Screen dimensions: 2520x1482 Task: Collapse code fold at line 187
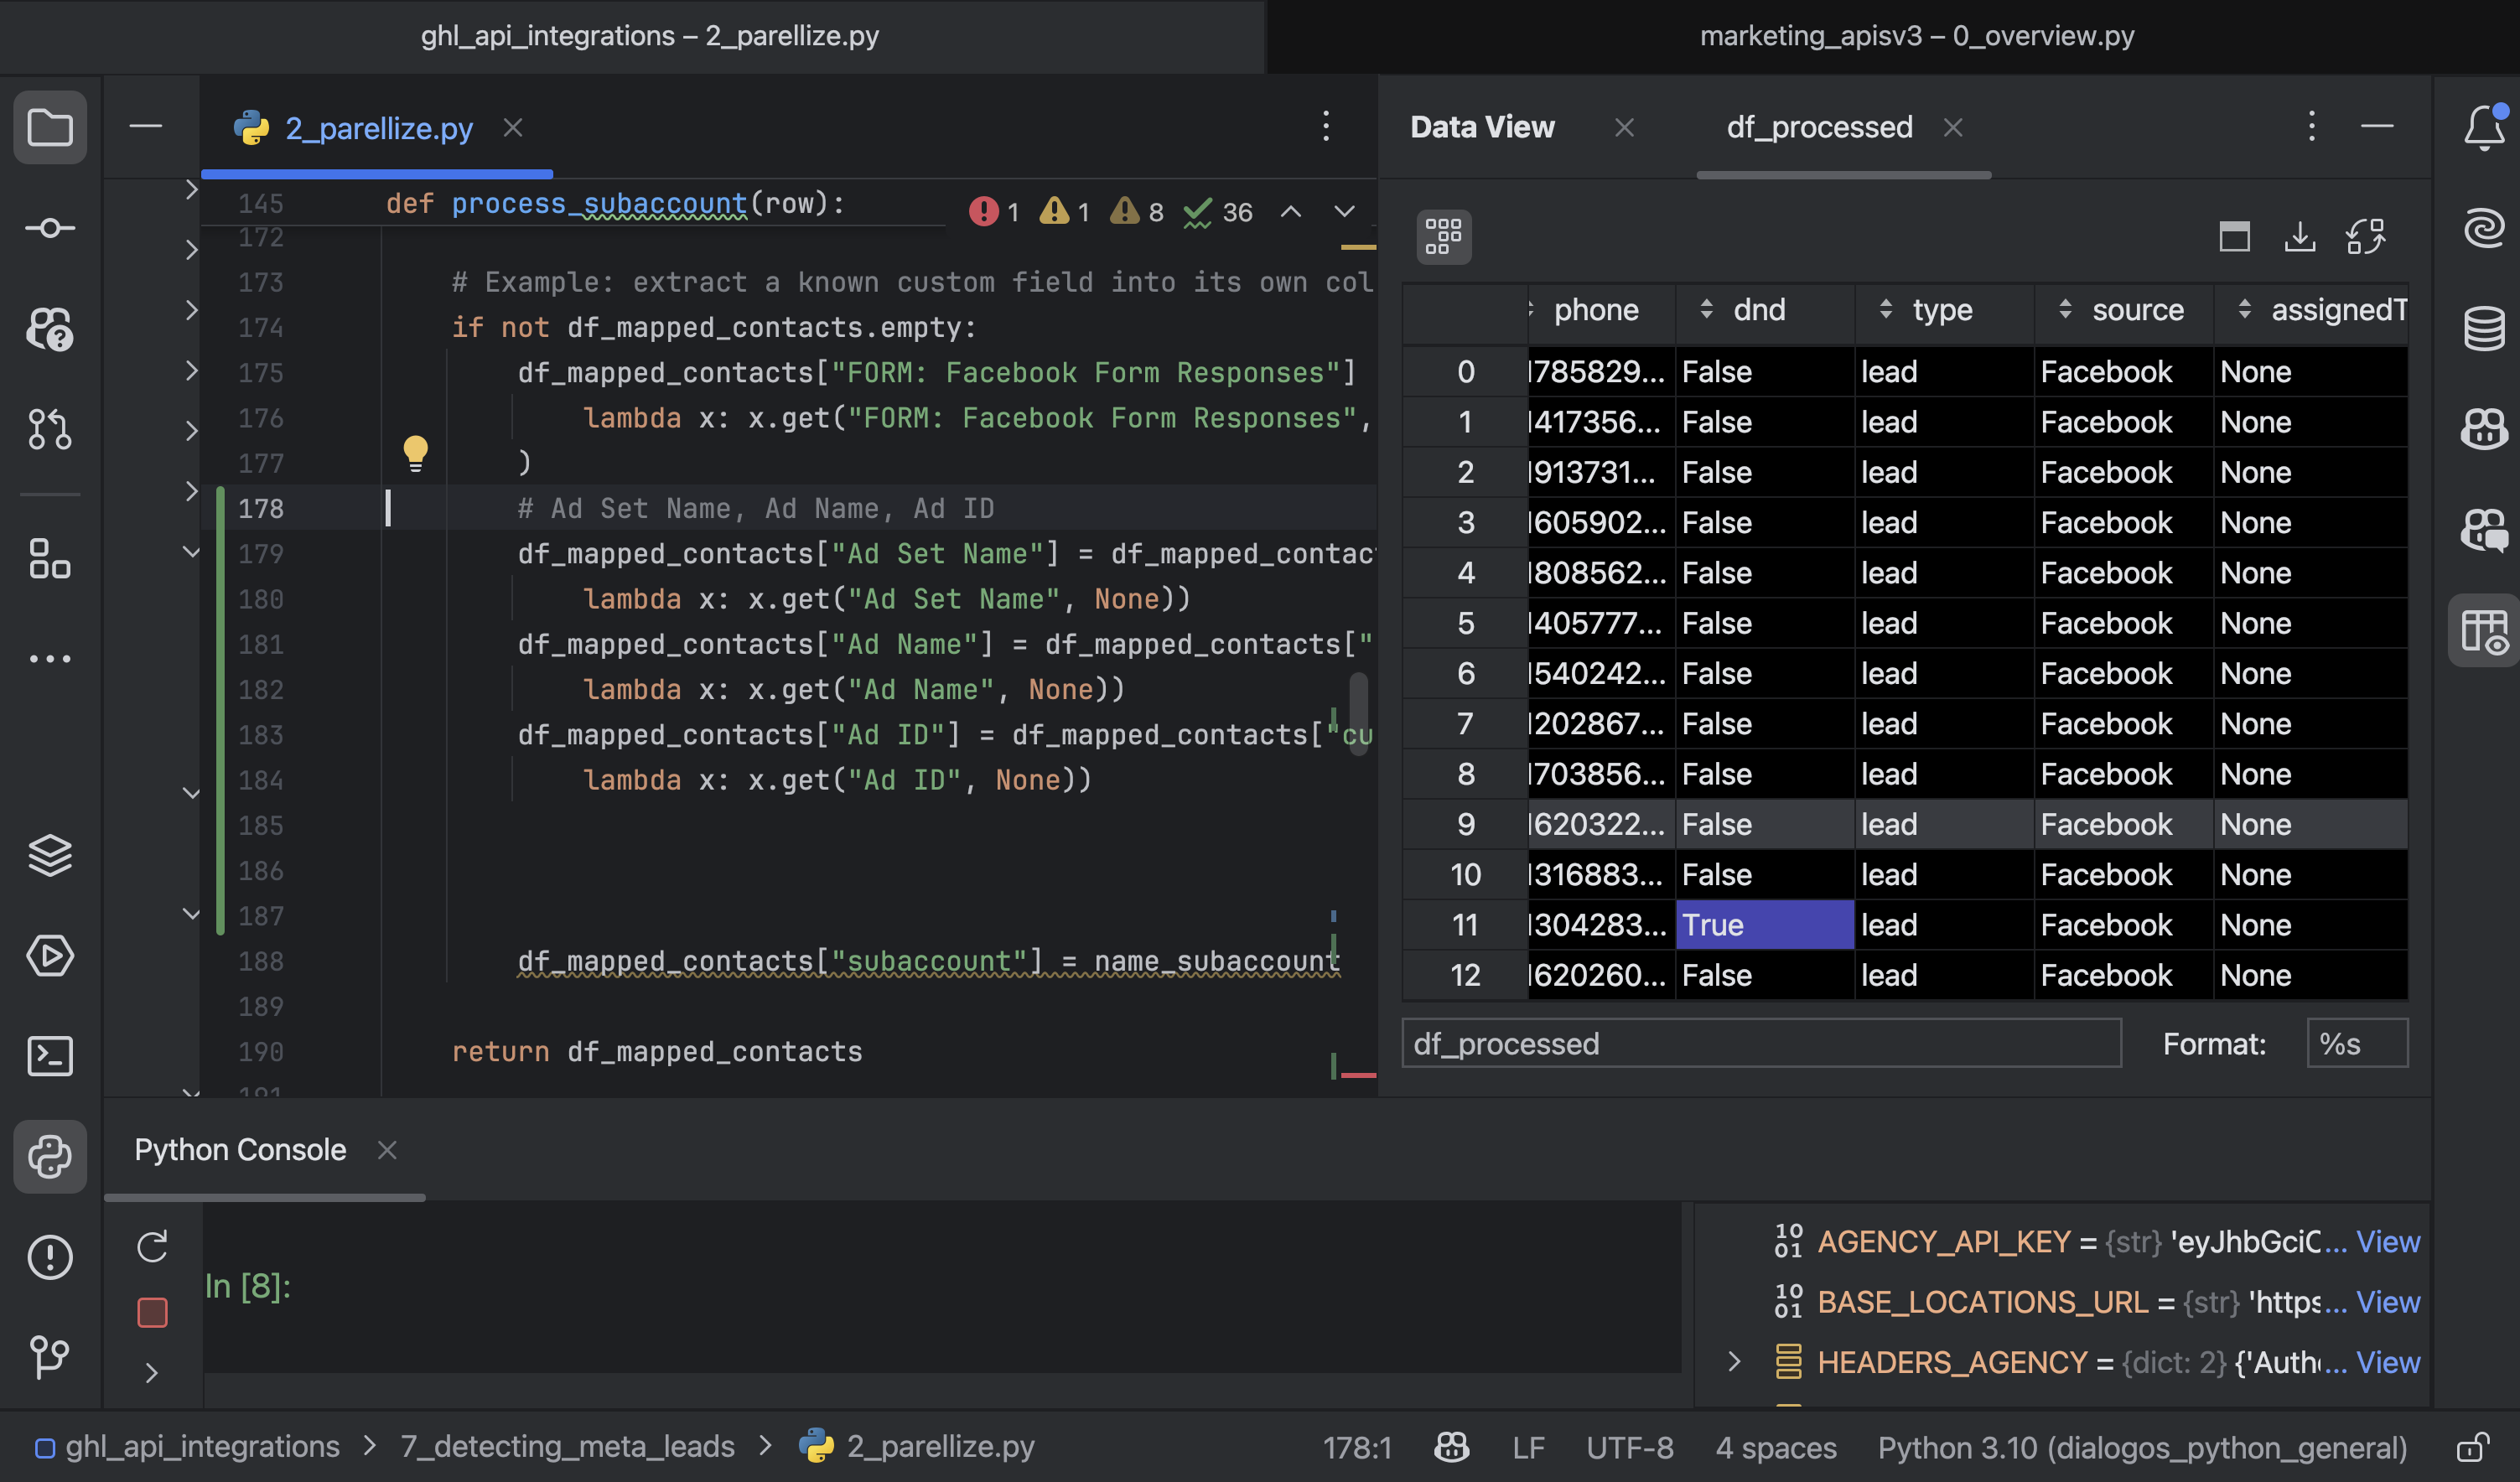coord(191,914)
